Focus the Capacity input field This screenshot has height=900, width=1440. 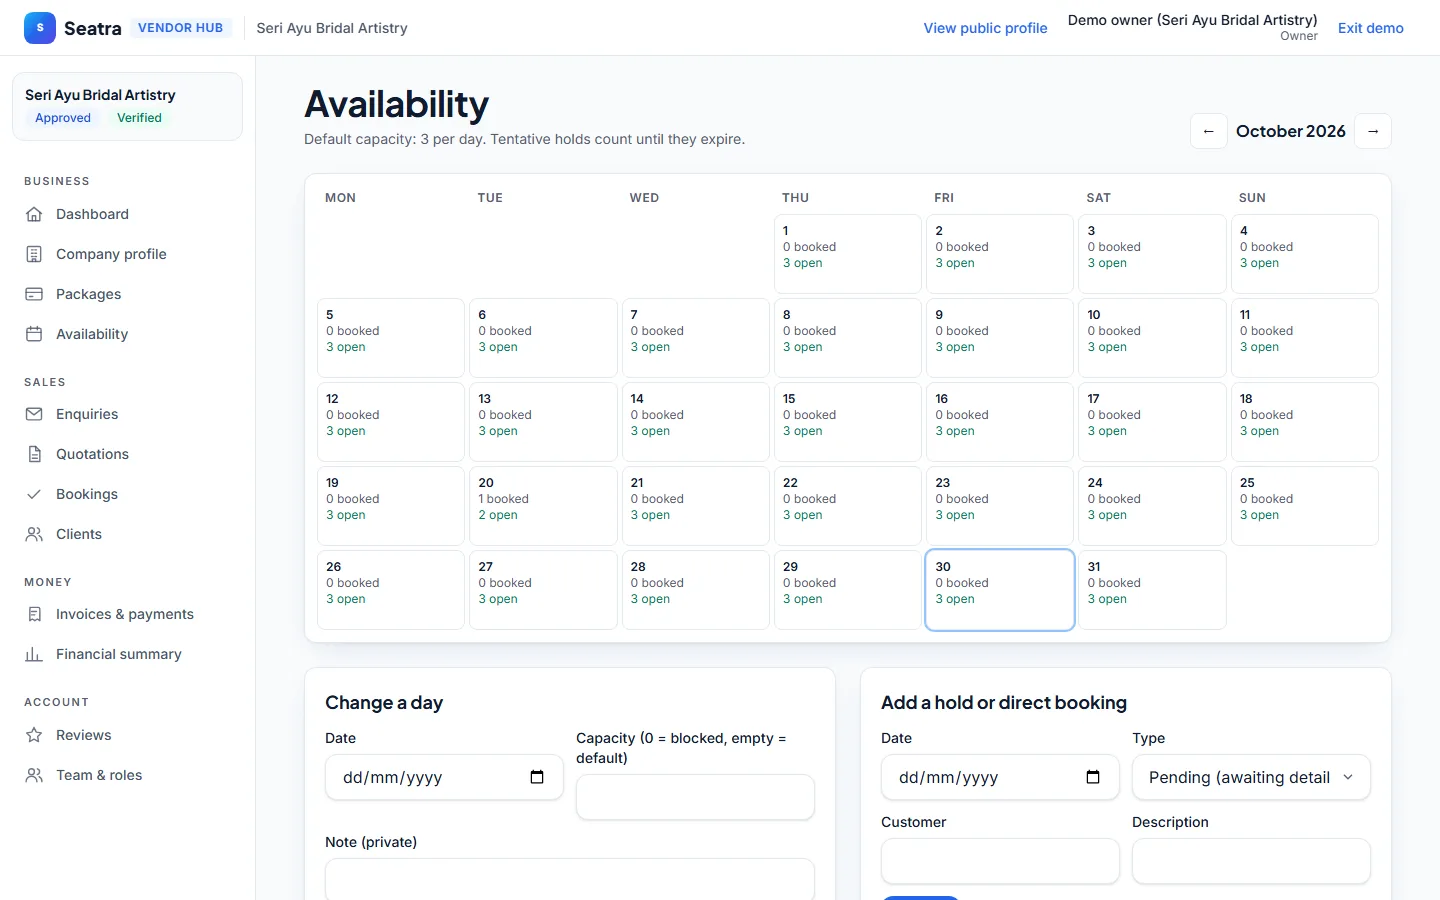[695, 797]
